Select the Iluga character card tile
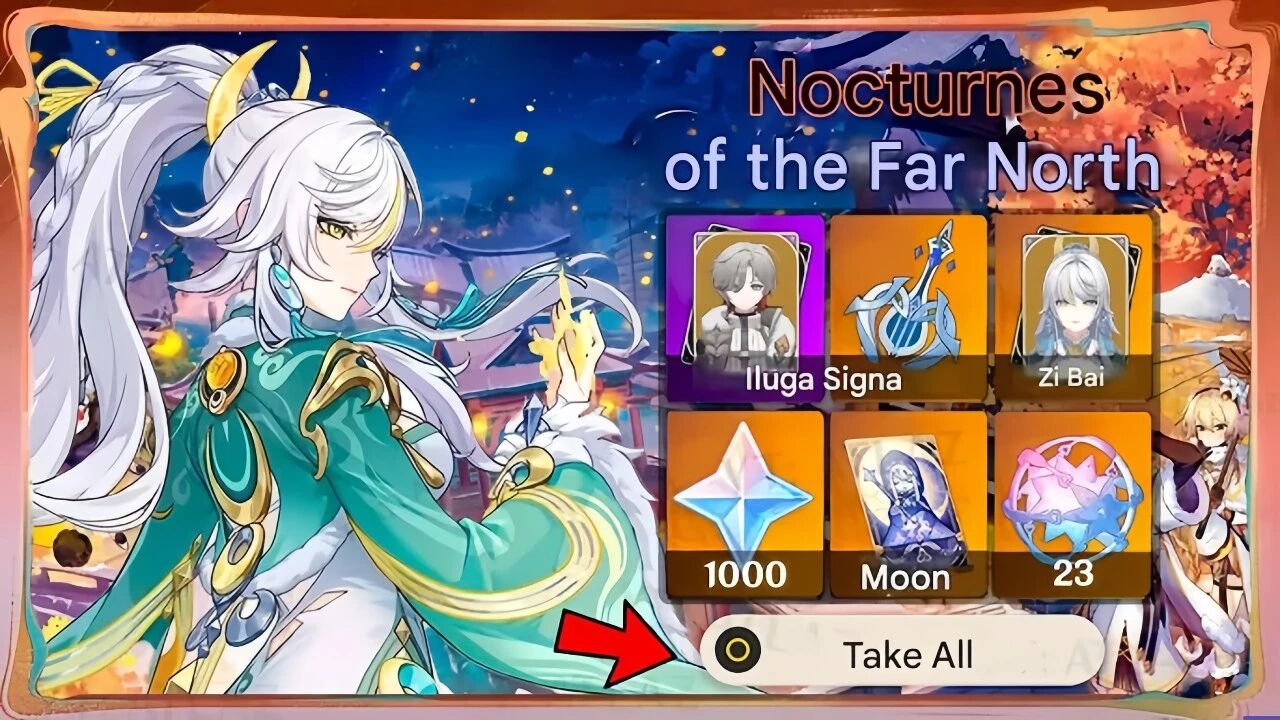Screen dimensions: 1280x720 [x=745, y=306]
